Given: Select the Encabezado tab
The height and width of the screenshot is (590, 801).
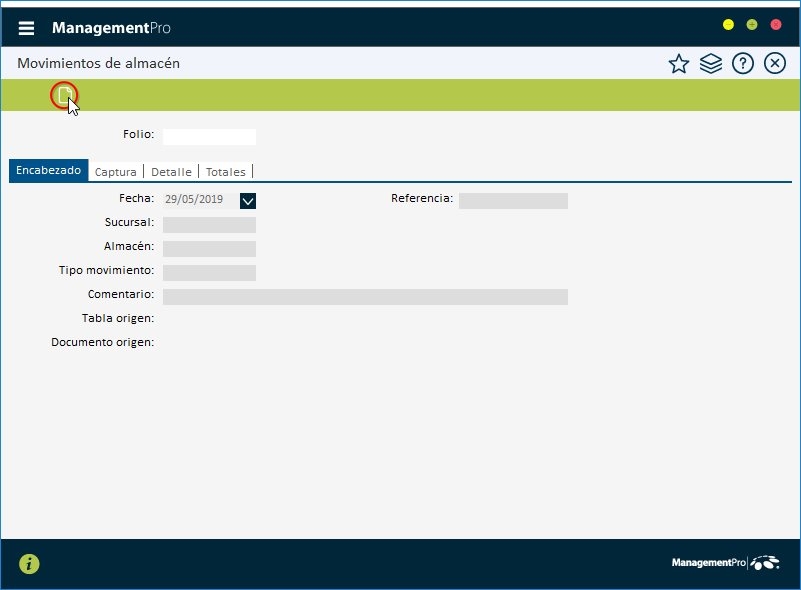Looking at the screenshot, I should click(49, 171).
